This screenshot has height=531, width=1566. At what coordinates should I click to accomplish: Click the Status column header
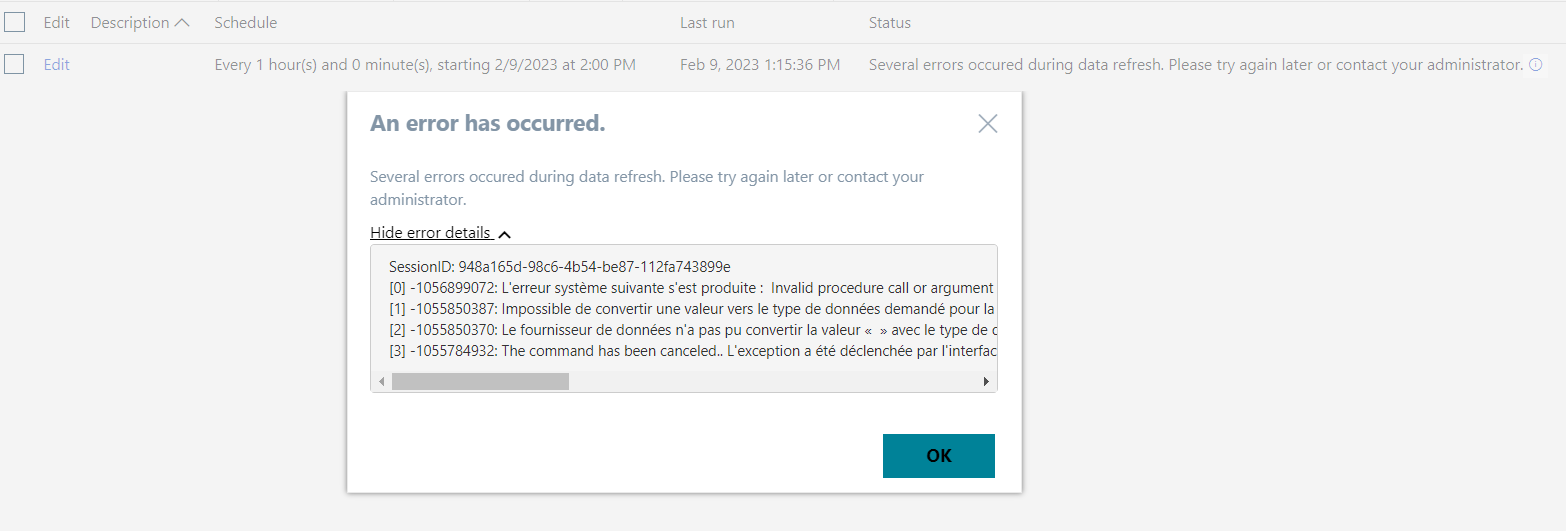[x=890, y=22]
